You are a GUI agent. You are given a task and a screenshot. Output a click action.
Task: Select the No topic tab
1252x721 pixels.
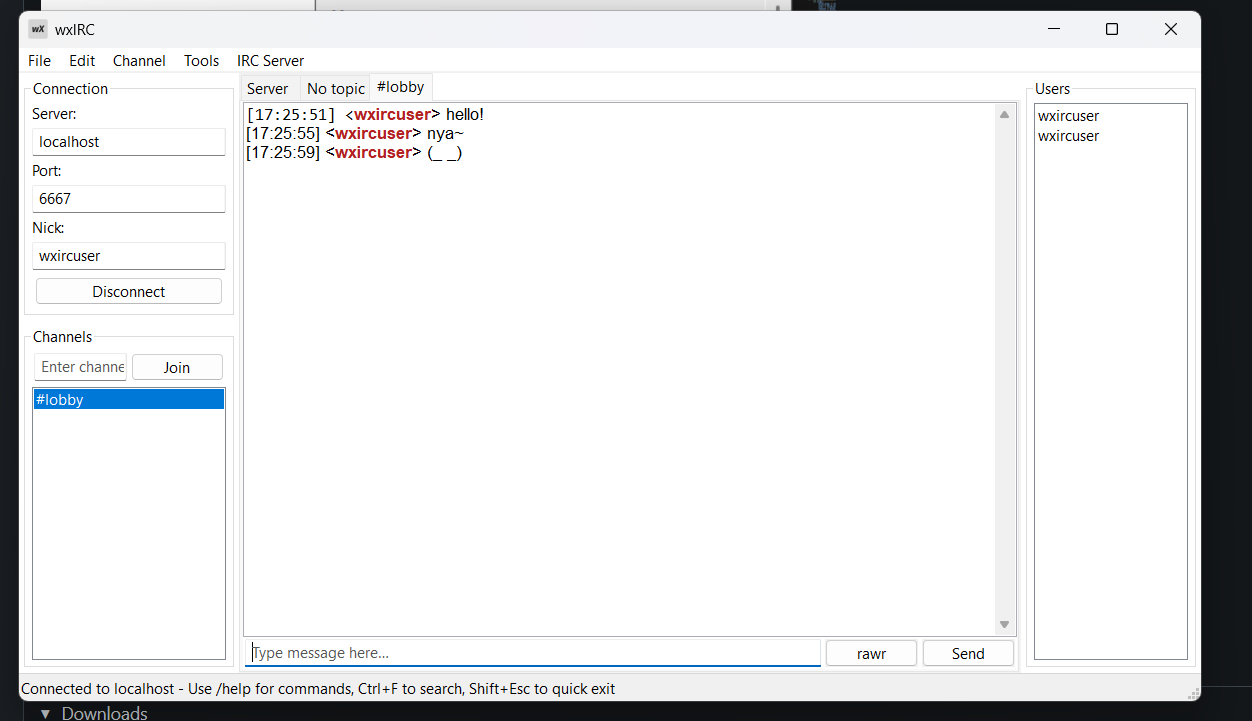click(x=335, y=89)
